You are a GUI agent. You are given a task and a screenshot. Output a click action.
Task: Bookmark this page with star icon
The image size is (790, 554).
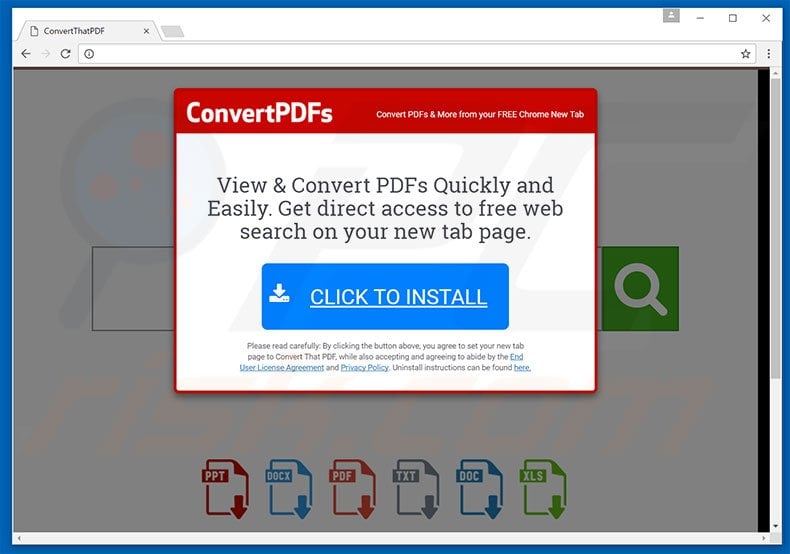(746, 54)
